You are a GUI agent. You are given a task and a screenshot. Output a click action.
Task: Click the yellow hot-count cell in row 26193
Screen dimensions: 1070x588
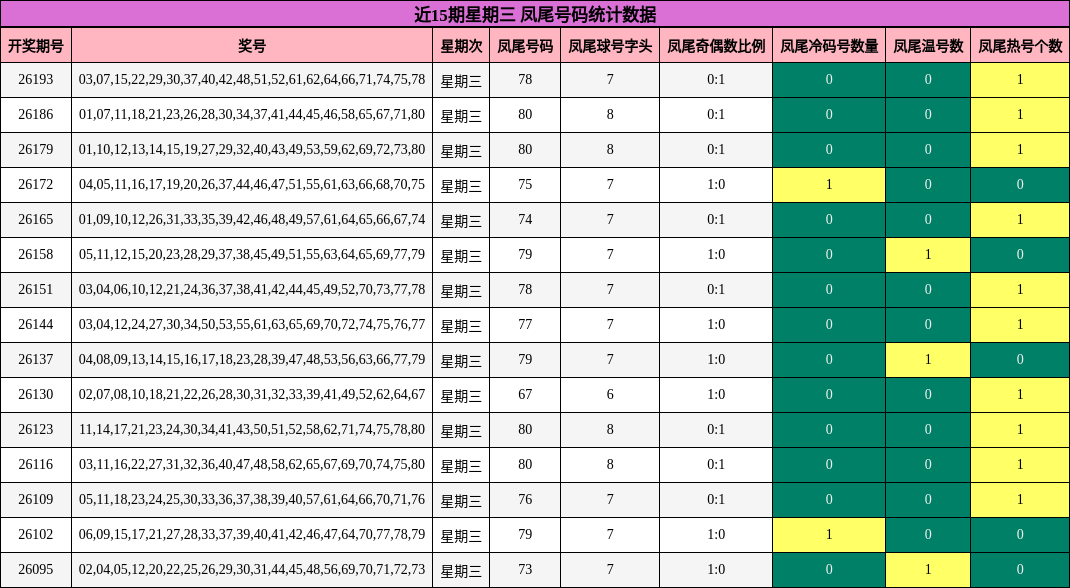coord(1020,79)
